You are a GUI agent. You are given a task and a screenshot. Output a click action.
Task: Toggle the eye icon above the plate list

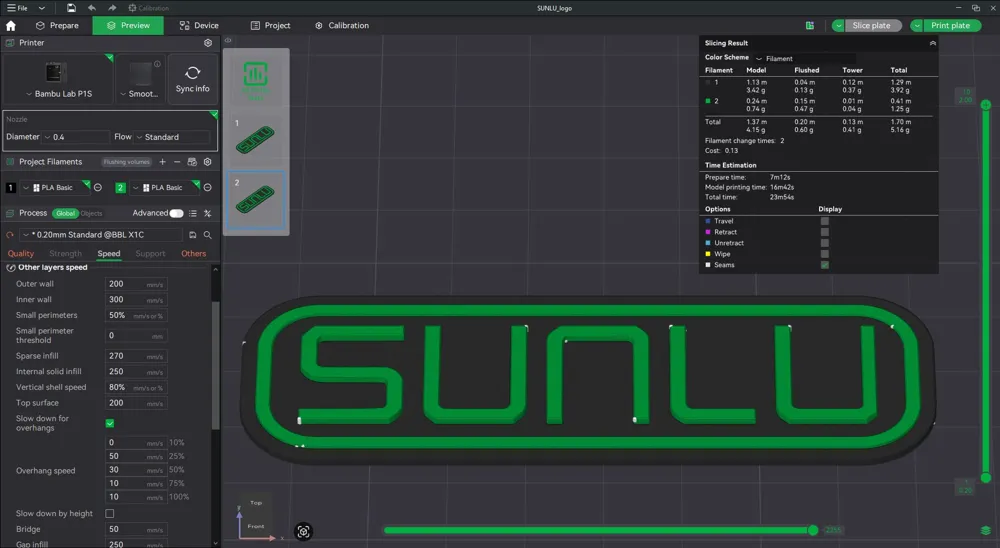(228, 40)
